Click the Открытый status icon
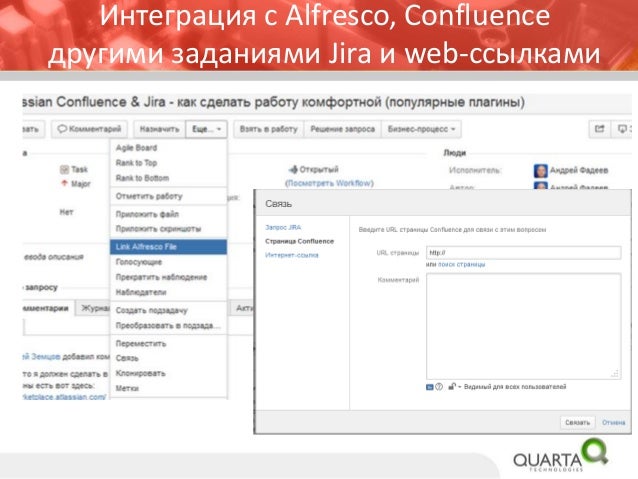Screen dimensions: 638x479 point(293,169)
